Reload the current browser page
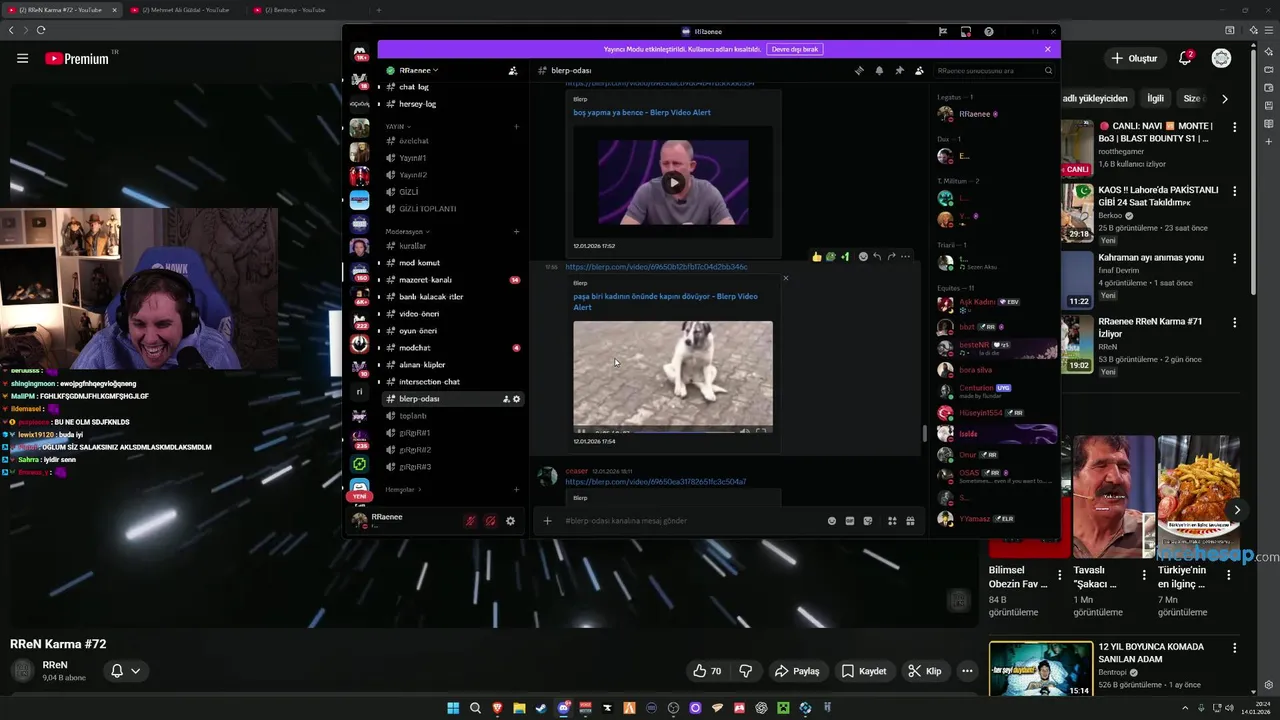This screenshot has width=1280, height=720. [41, 30]
